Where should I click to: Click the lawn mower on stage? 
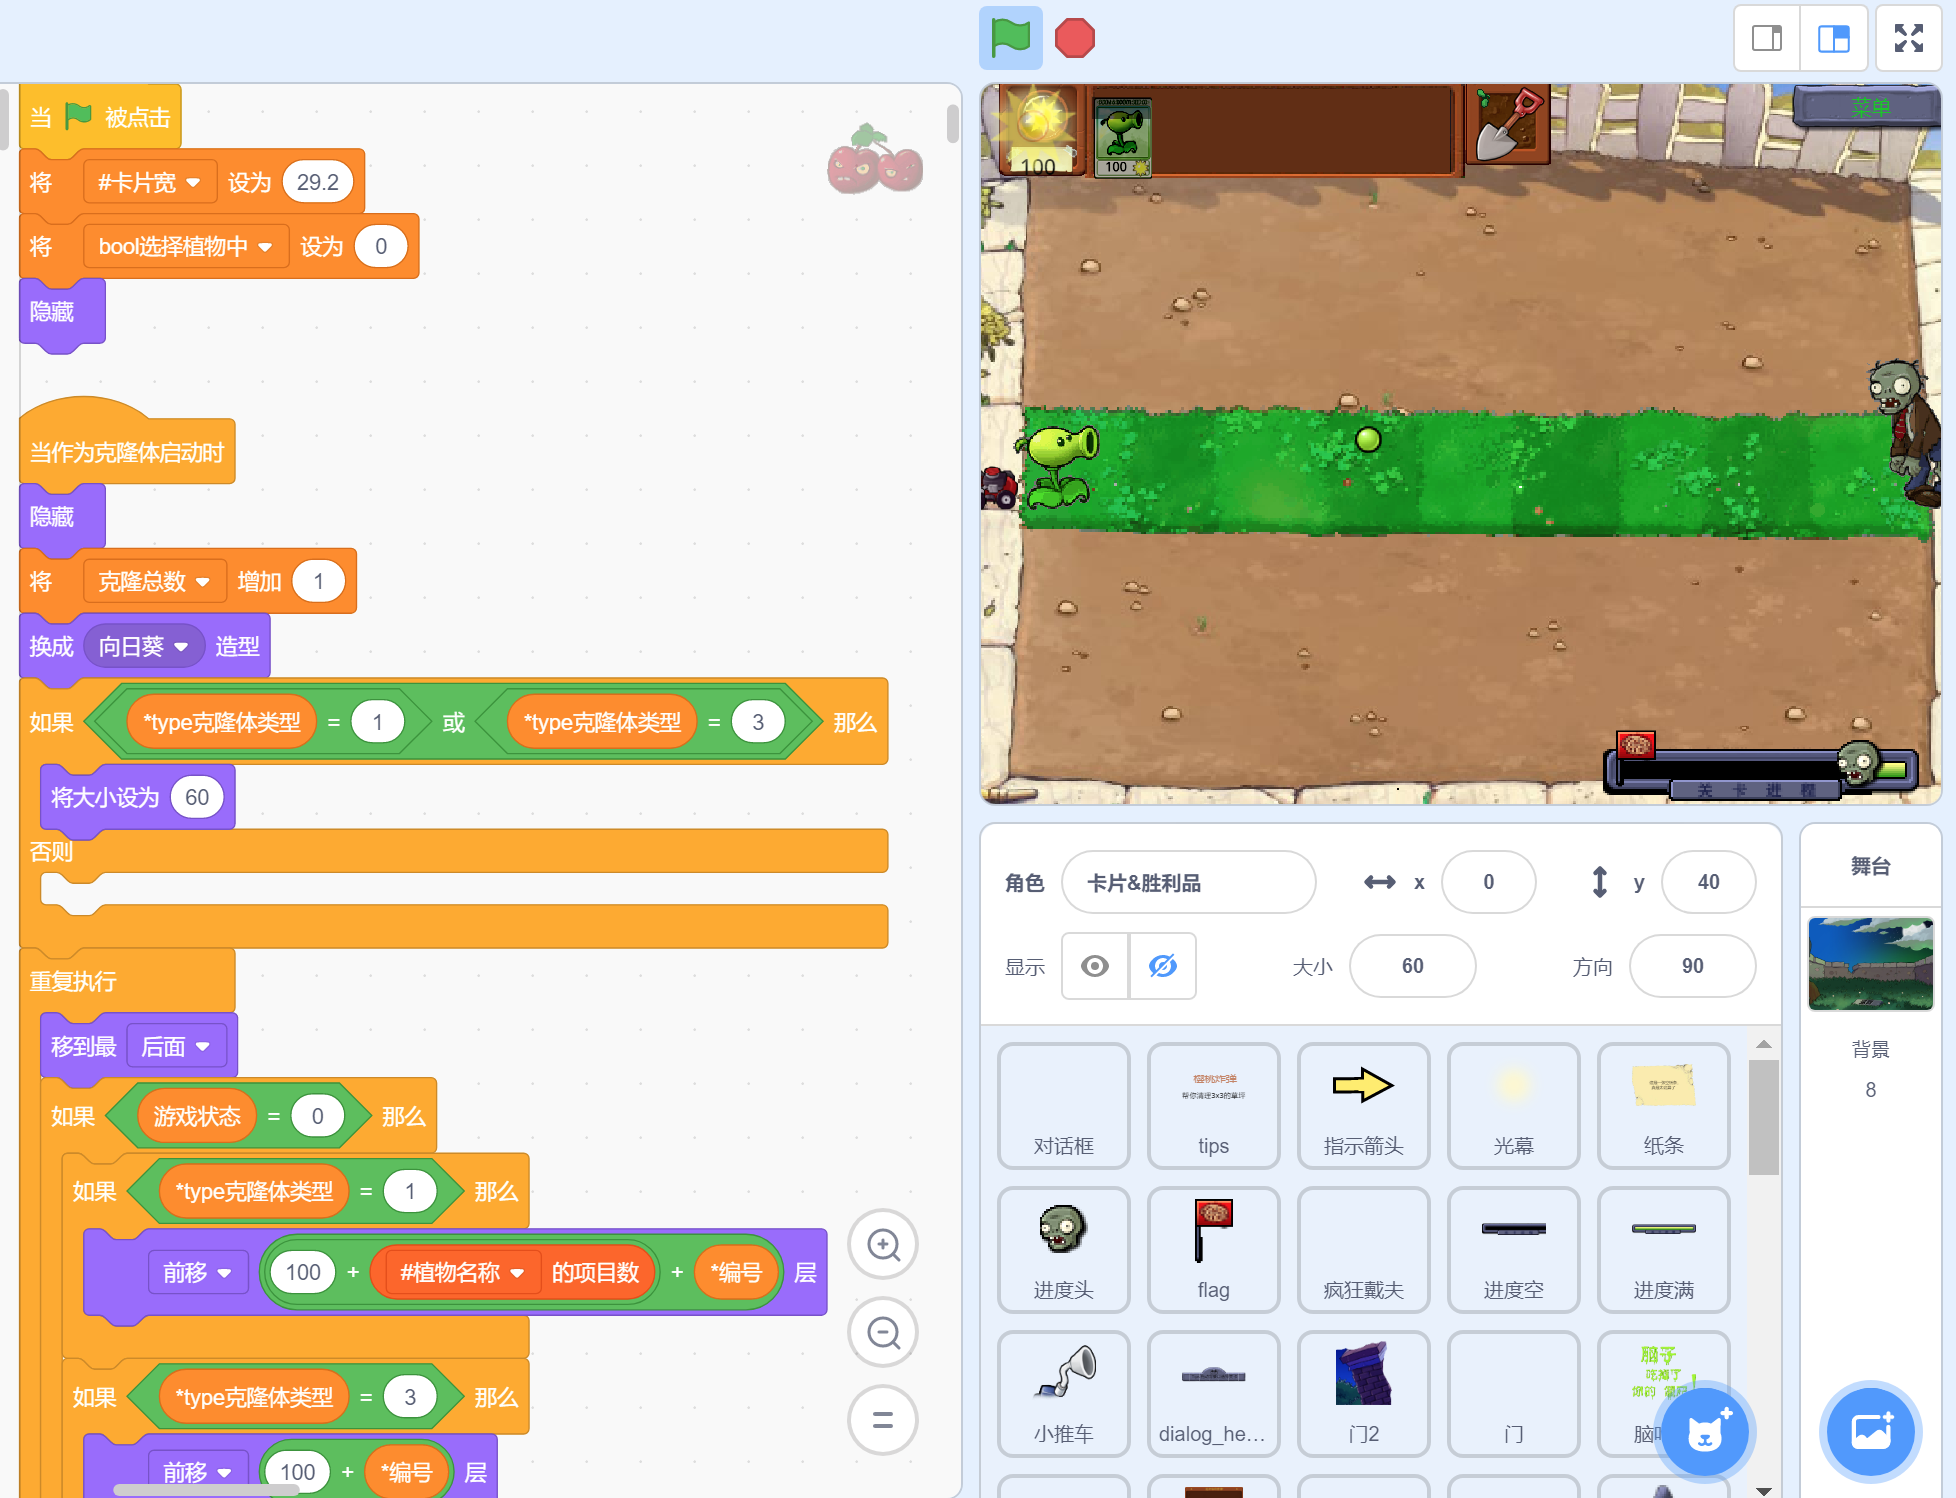click(999, 487)
